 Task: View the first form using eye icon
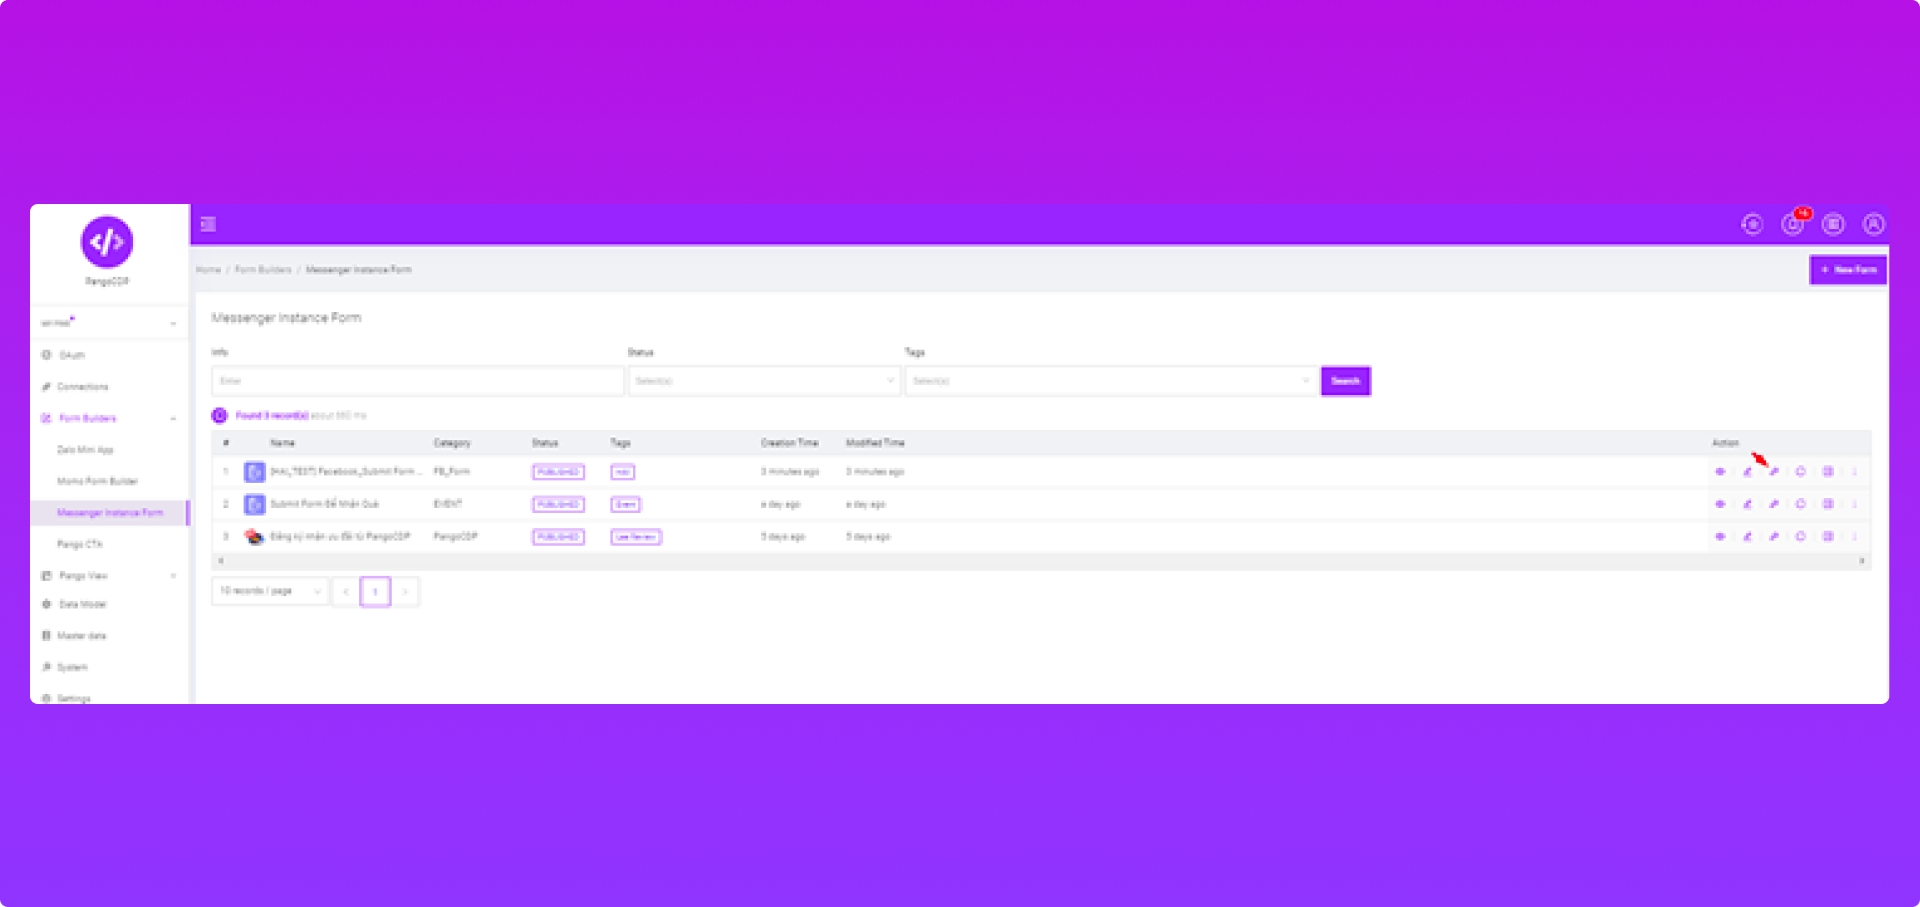(1720, 472)
